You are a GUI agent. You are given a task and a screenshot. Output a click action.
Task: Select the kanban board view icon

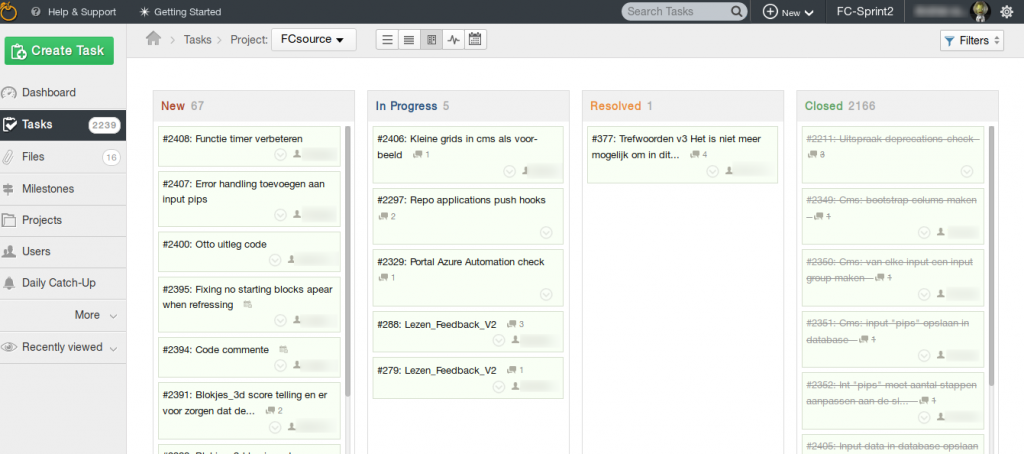[x=431, y=40]
